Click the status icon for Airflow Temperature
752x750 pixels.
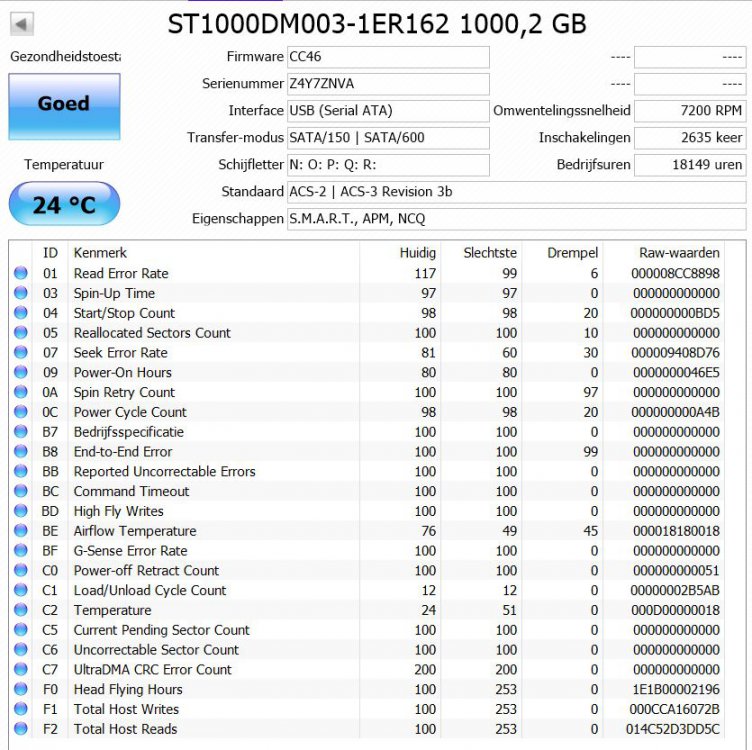pos(21,530)
